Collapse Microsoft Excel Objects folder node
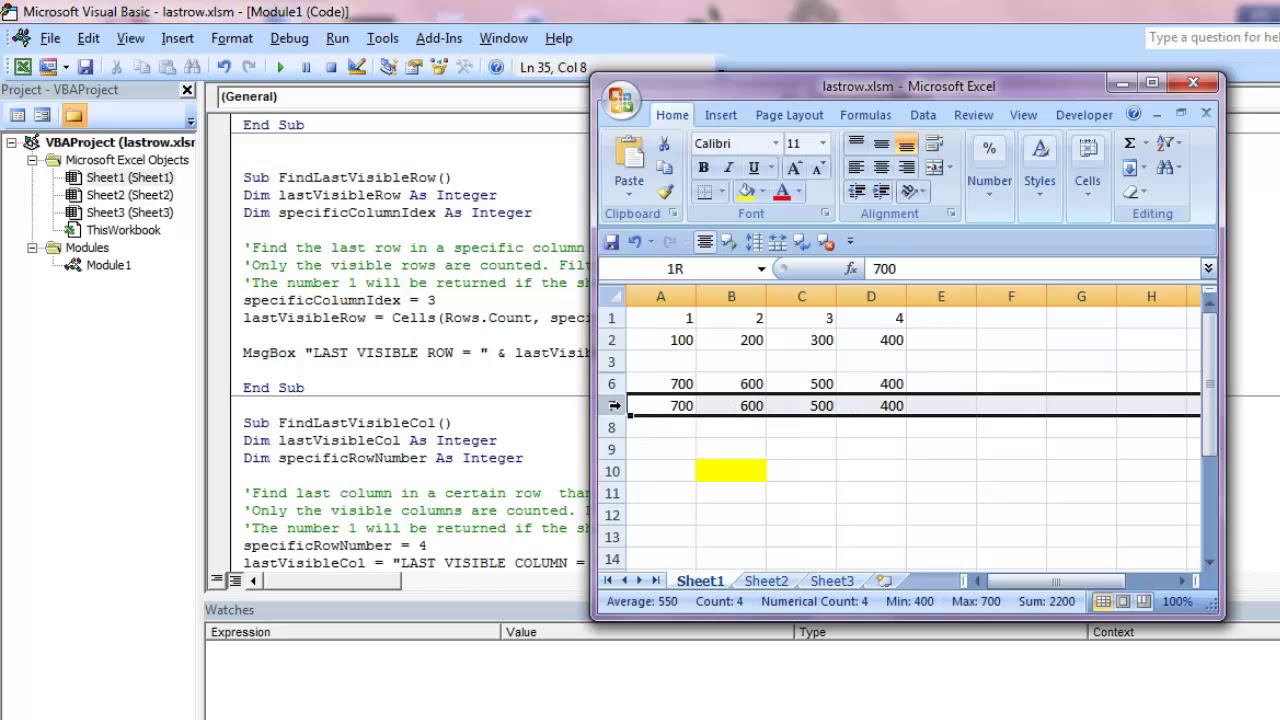 click(31, 160)
